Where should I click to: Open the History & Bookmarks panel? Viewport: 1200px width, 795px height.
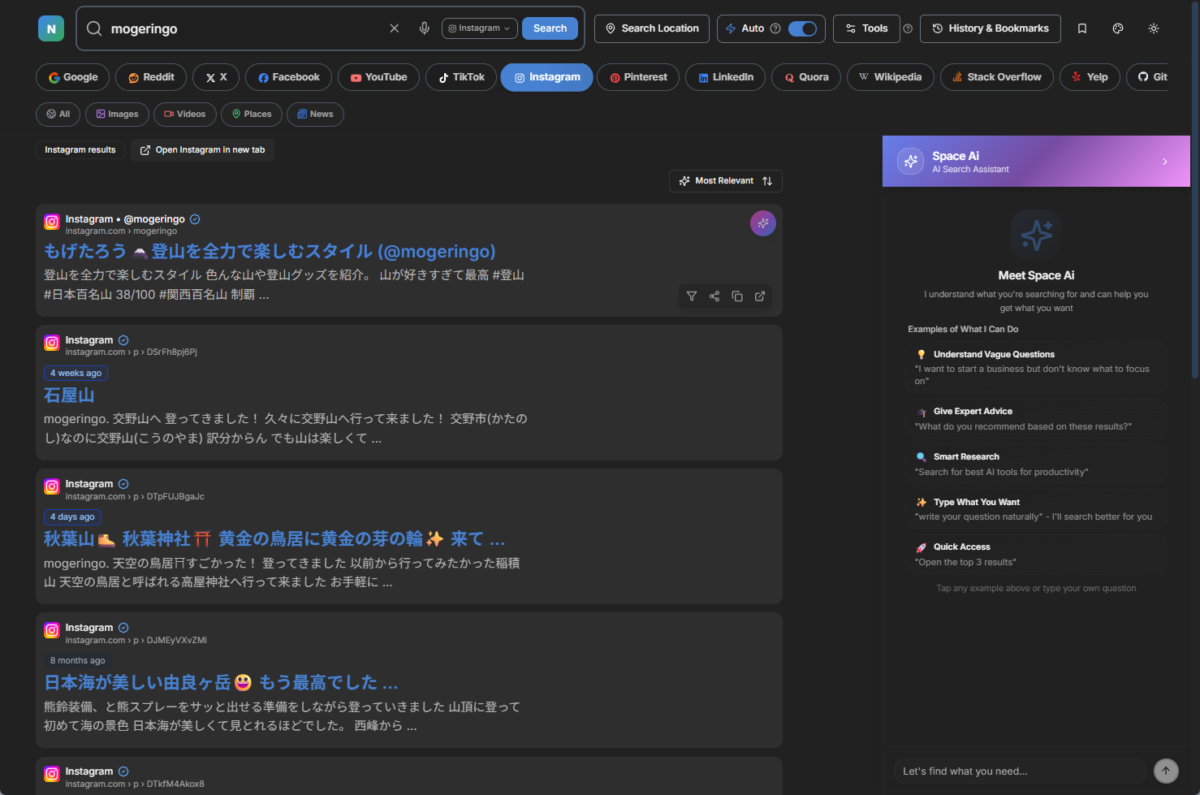click(x=990, y=28)
